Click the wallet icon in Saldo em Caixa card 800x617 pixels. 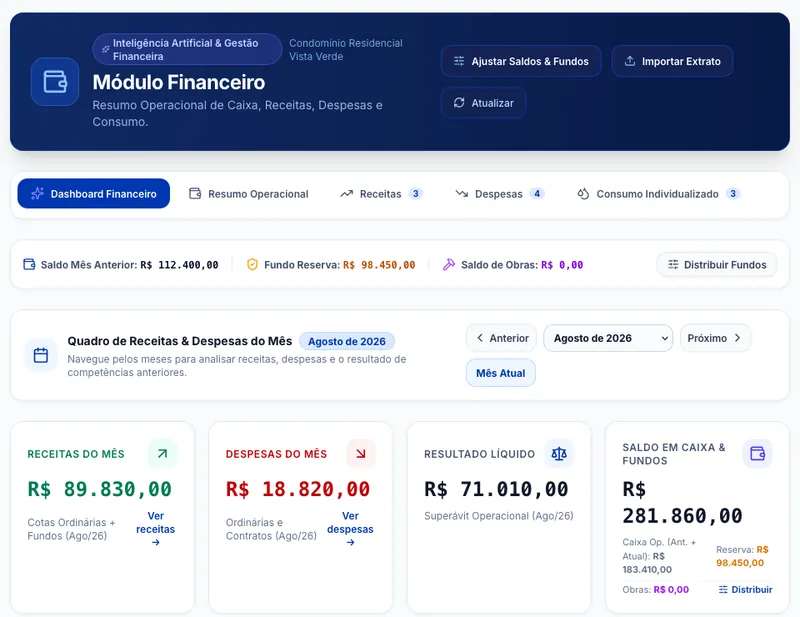[x=758, y=453]
